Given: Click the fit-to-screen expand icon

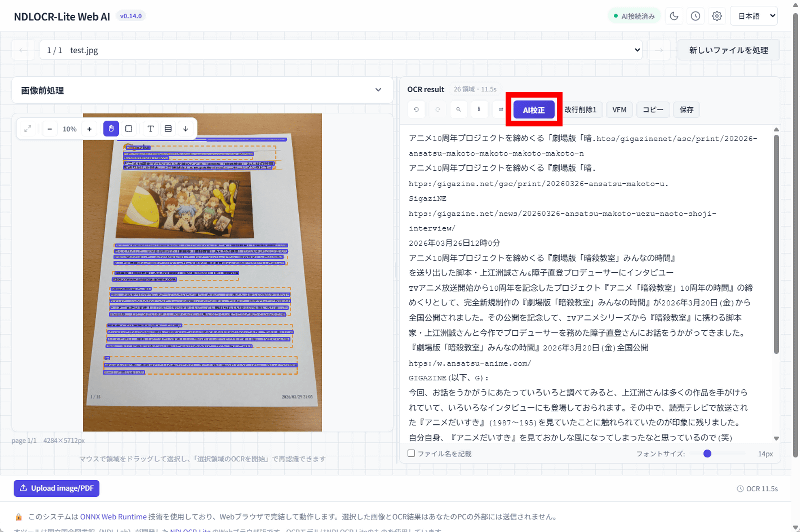Looking at the screenshot, I should (x=28, y=129).
